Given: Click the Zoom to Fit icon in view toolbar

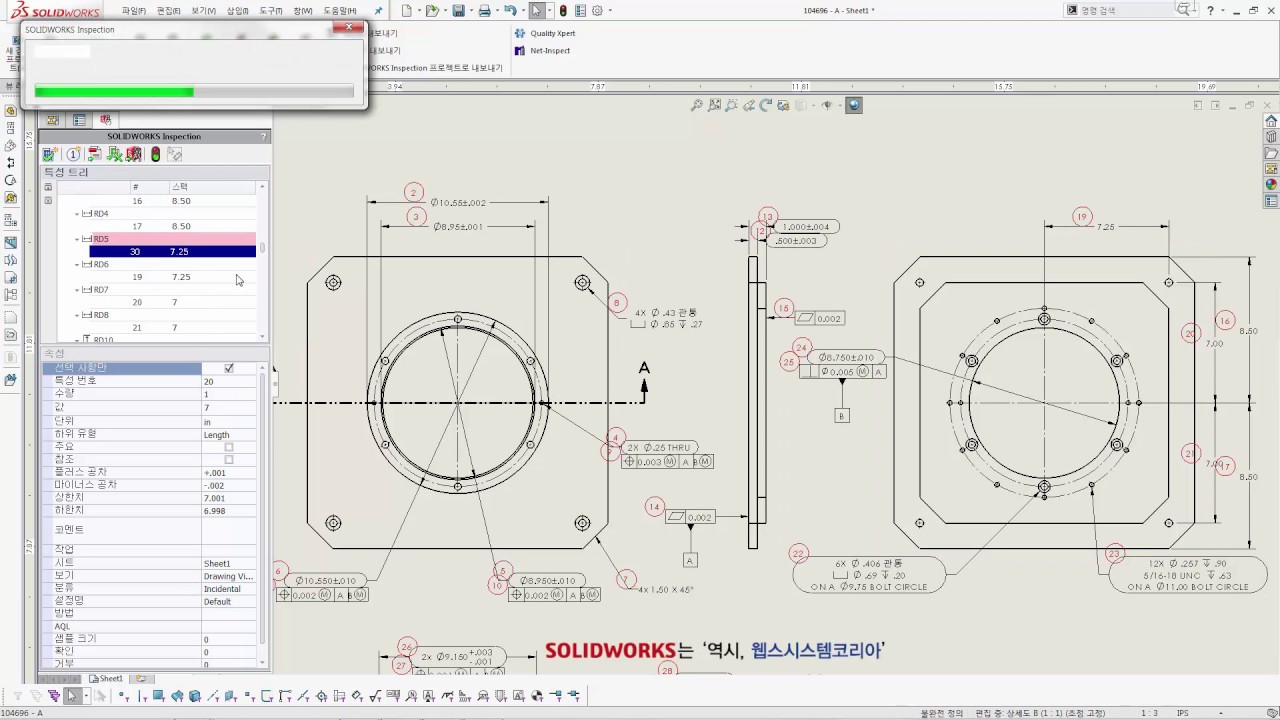Looking at the screenshot, I should (x=697, y=105).
